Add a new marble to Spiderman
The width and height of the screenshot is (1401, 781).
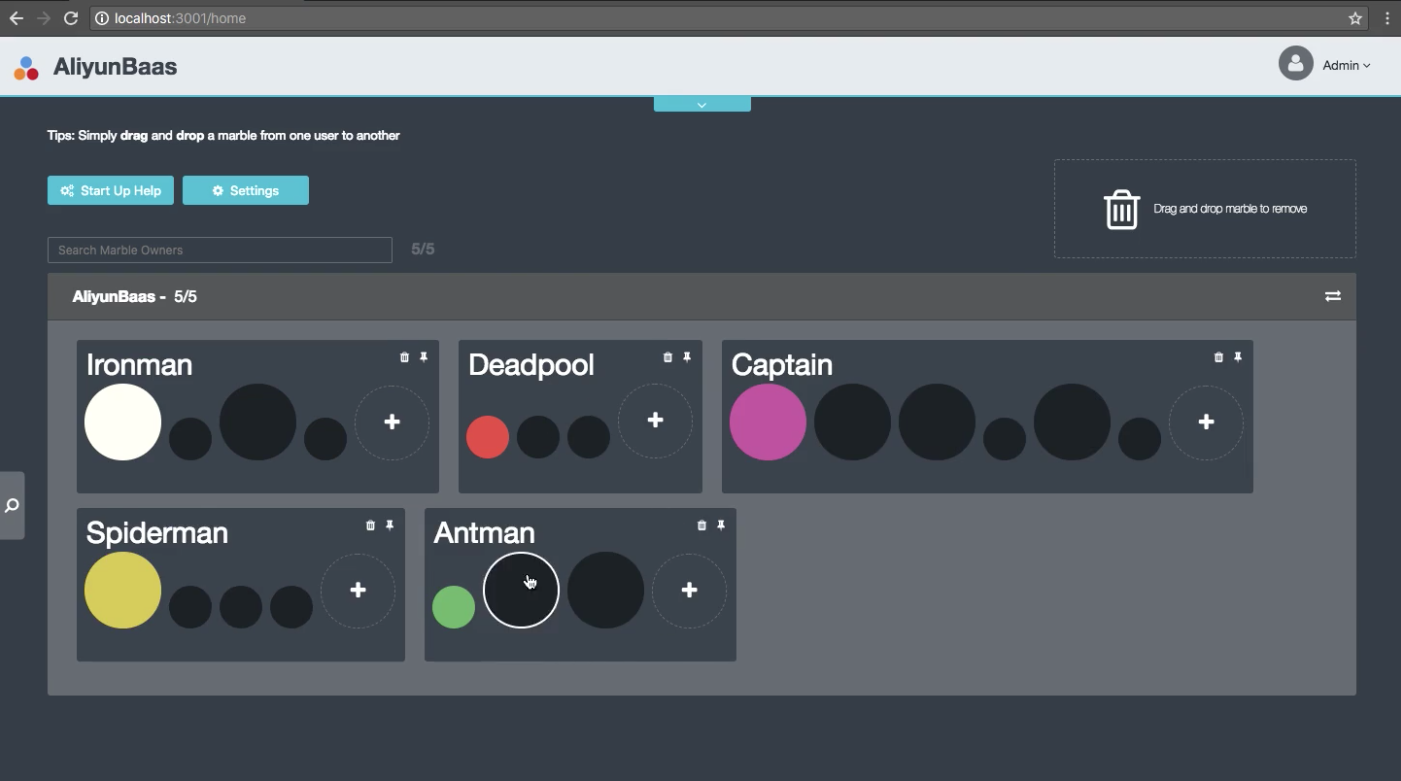tap(357, 590)
